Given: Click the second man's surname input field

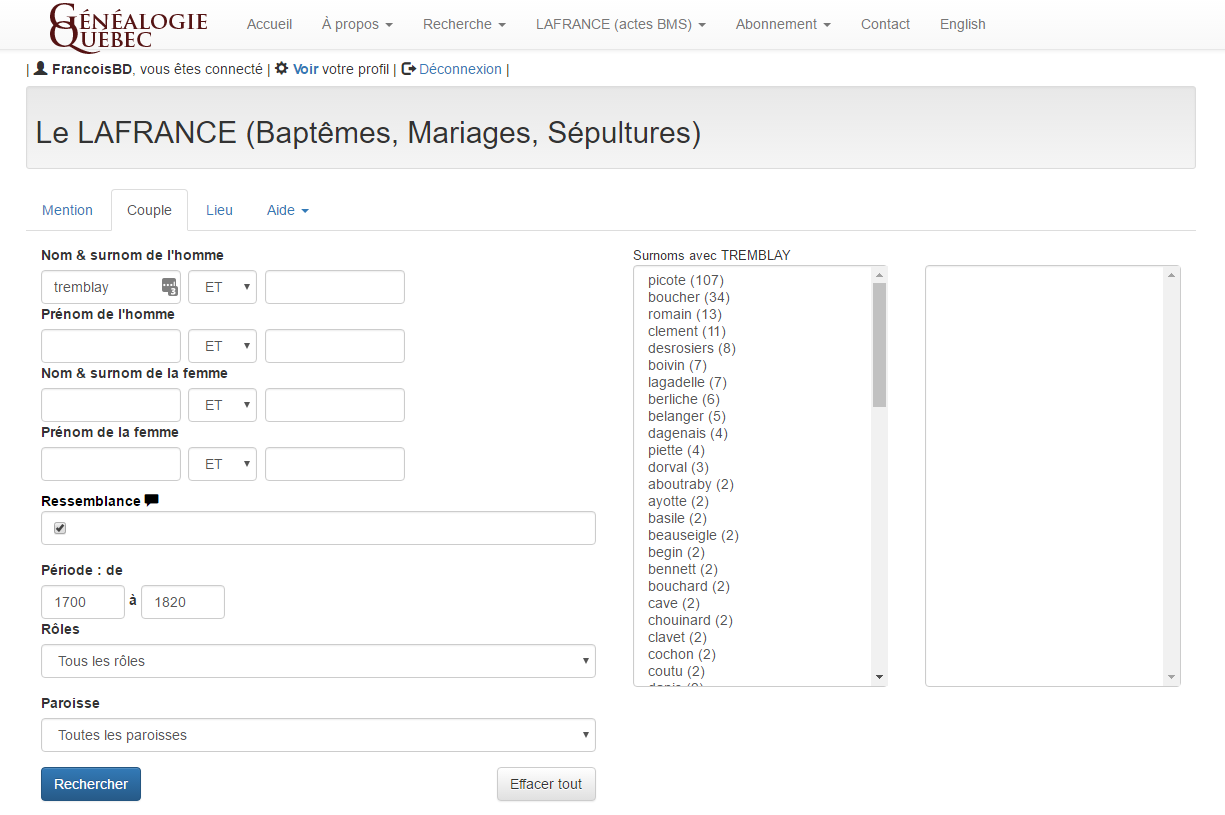Looking at the screenshot, I should click(x=335, y=287).
